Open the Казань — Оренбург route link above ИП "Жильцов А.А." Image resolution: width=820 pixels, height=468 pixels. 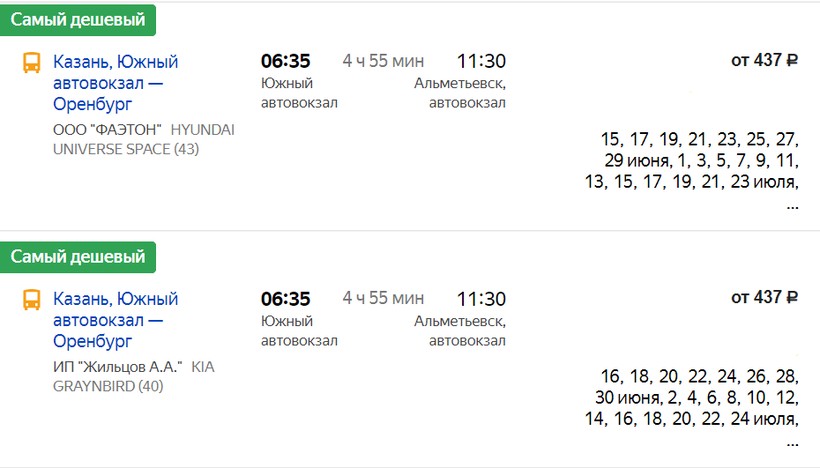[x=115, y=319]
